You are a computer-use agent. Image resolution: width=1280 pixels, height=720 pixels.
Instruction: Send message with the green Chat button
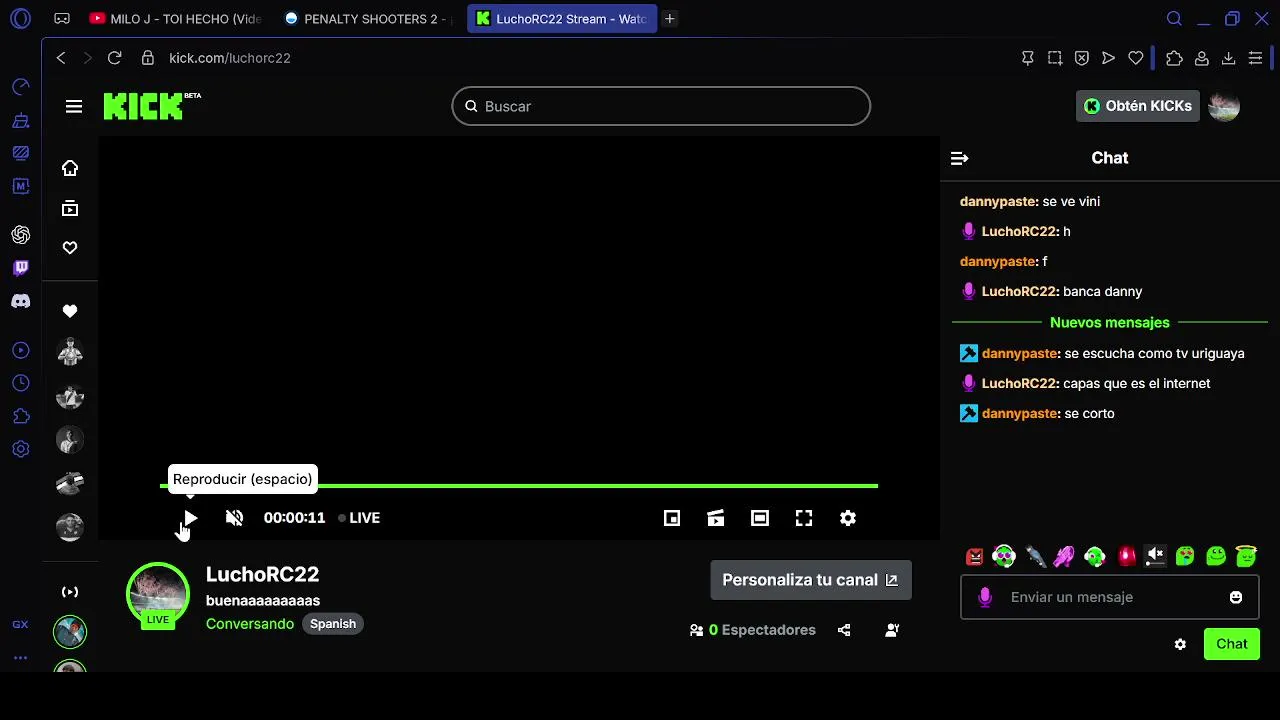pos(1231,644)
